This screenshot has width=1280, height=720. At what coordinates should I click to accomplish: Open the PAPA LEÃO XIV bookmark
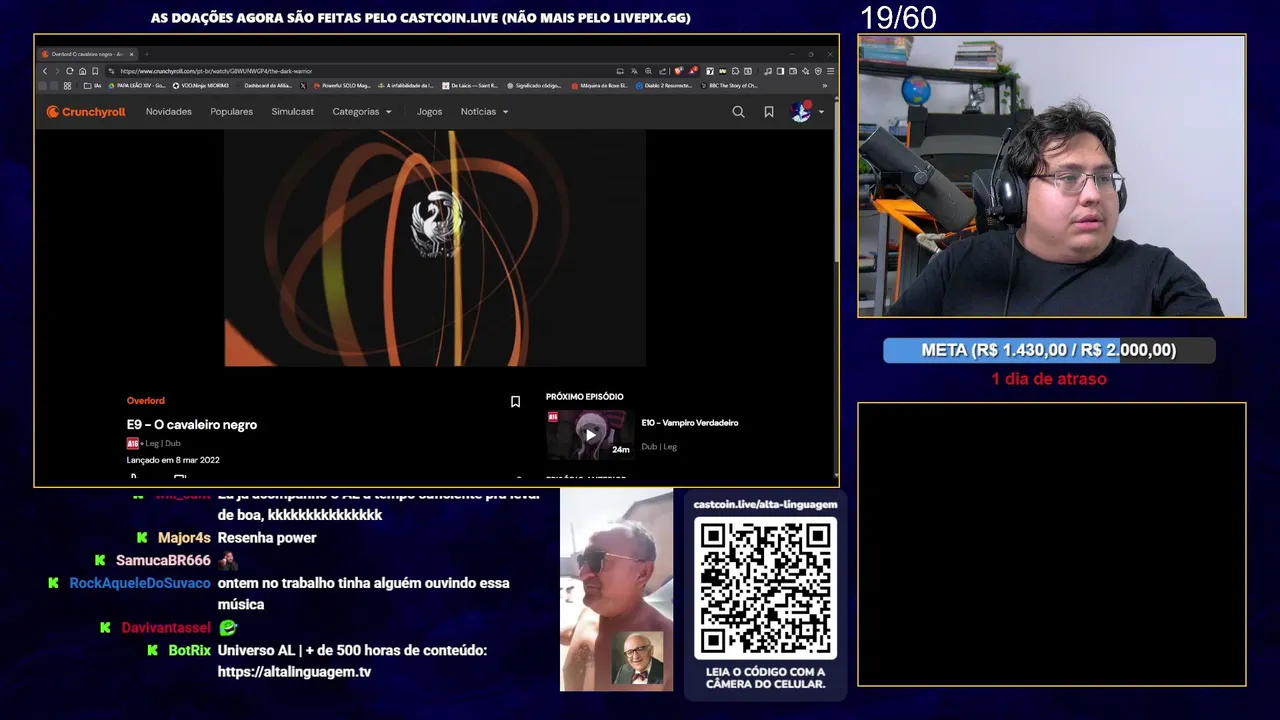[136, 86]
